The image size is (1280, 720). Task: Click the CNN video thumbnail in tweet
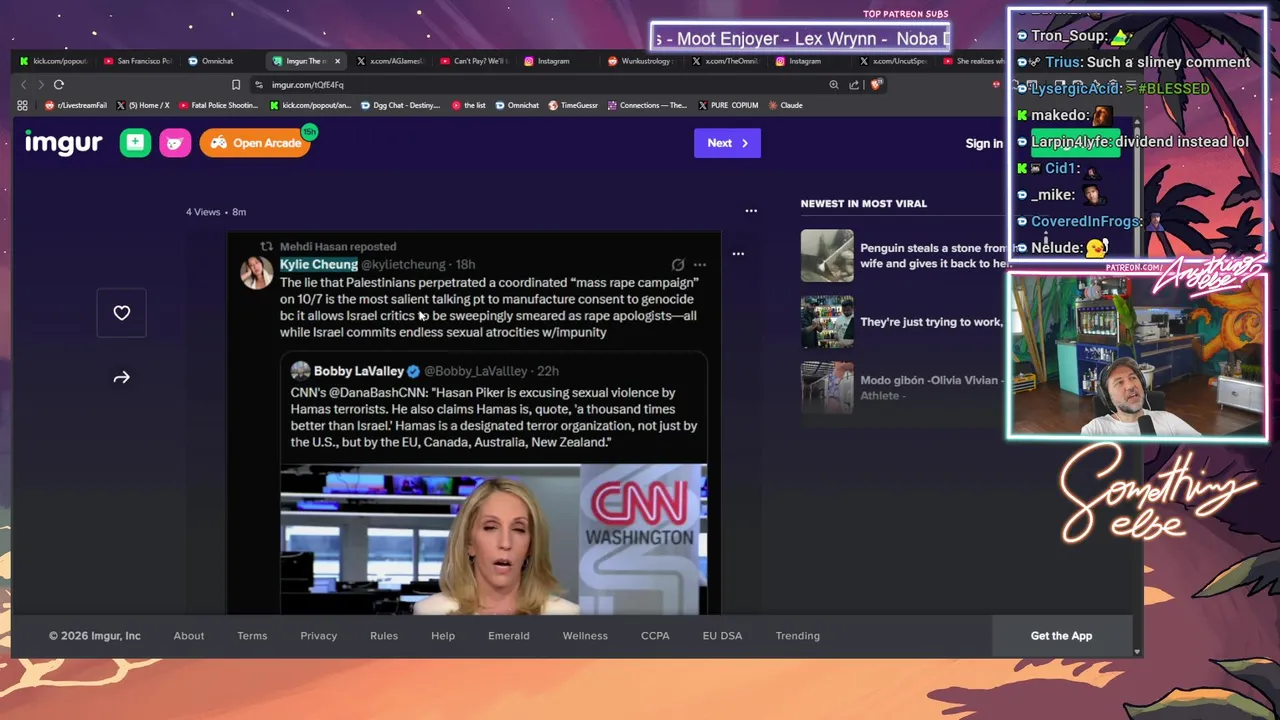click(x=493, y=539)
